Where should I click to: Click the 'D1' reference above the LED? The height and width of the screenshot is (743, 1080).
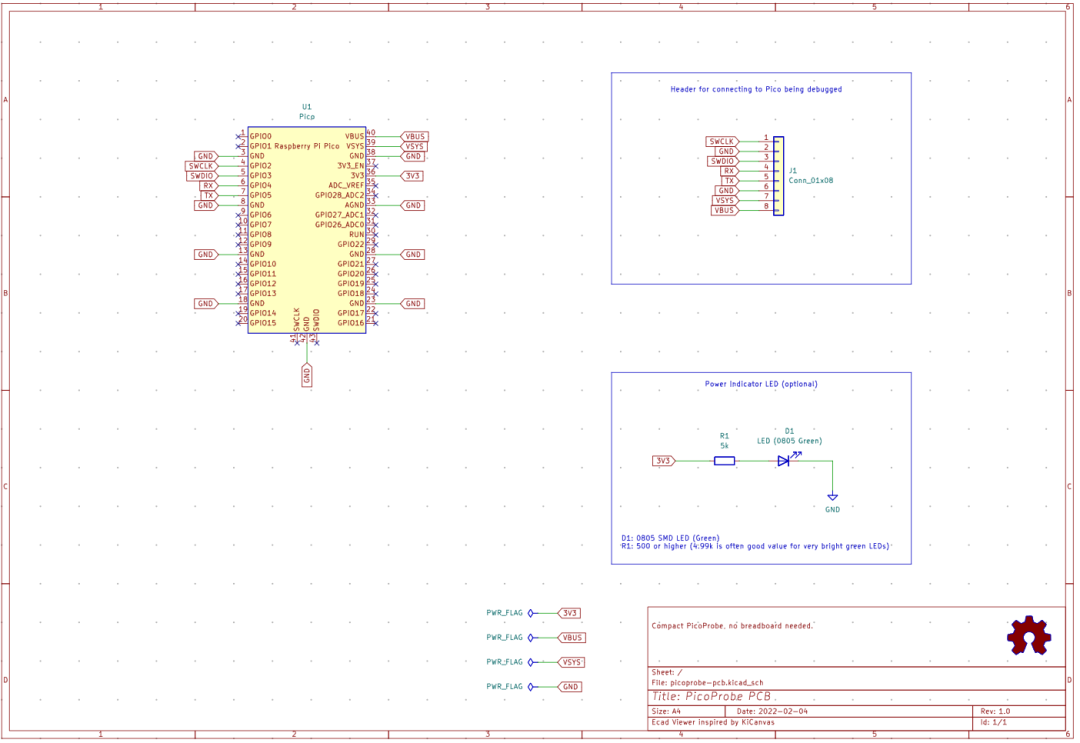pyautogui.click(x=789, y=431)
